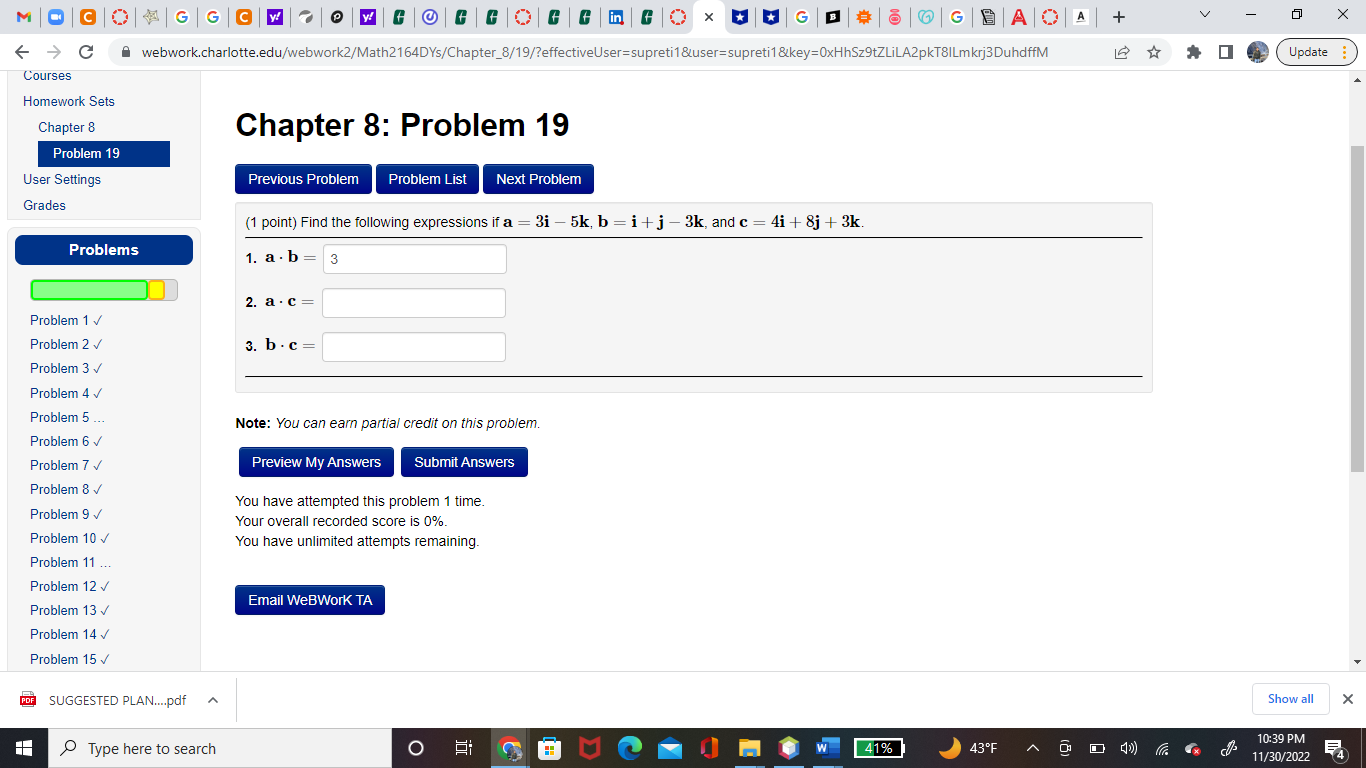Switch to the Zoom browser tab
Viewport: 1366px width, 768px height.
coord(55,17)
